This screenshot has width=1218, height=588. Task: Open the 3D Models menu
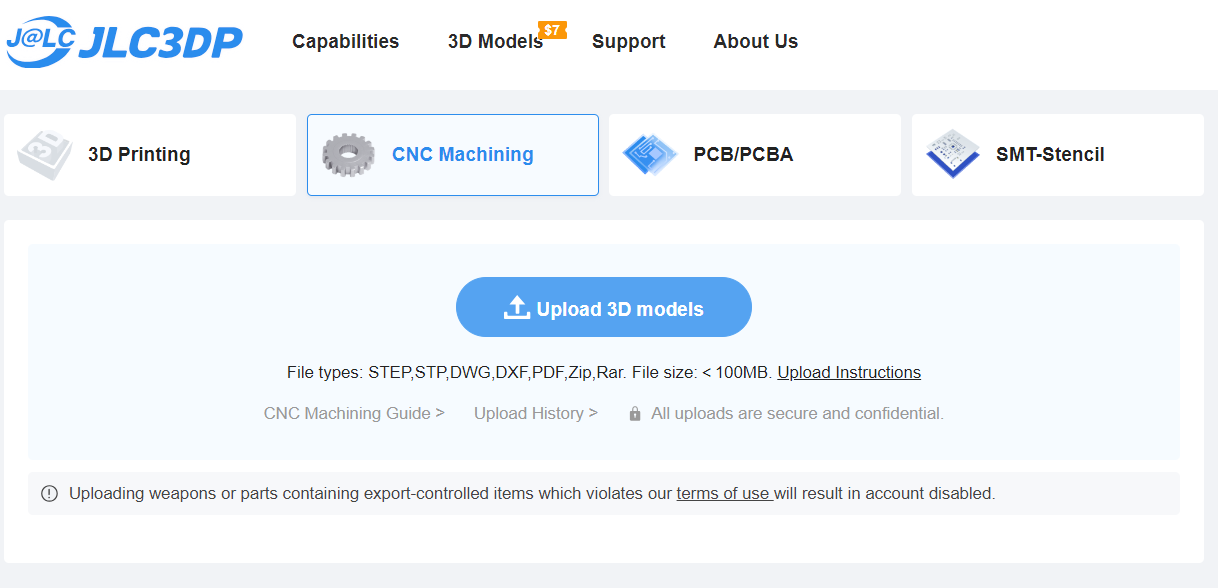[x=495, y=42]
